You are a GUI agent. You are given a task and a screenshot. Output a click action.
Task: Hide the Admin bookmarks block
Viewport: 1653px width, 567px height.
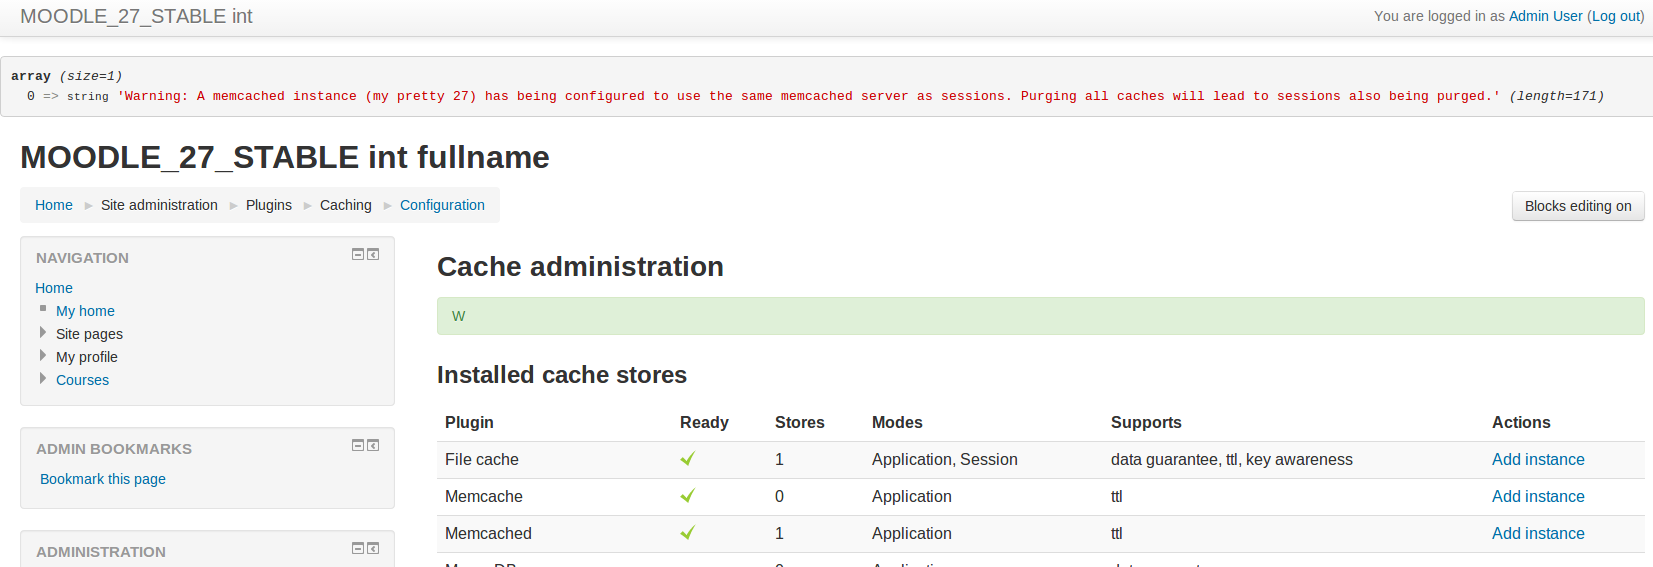(x=358, y=446)
